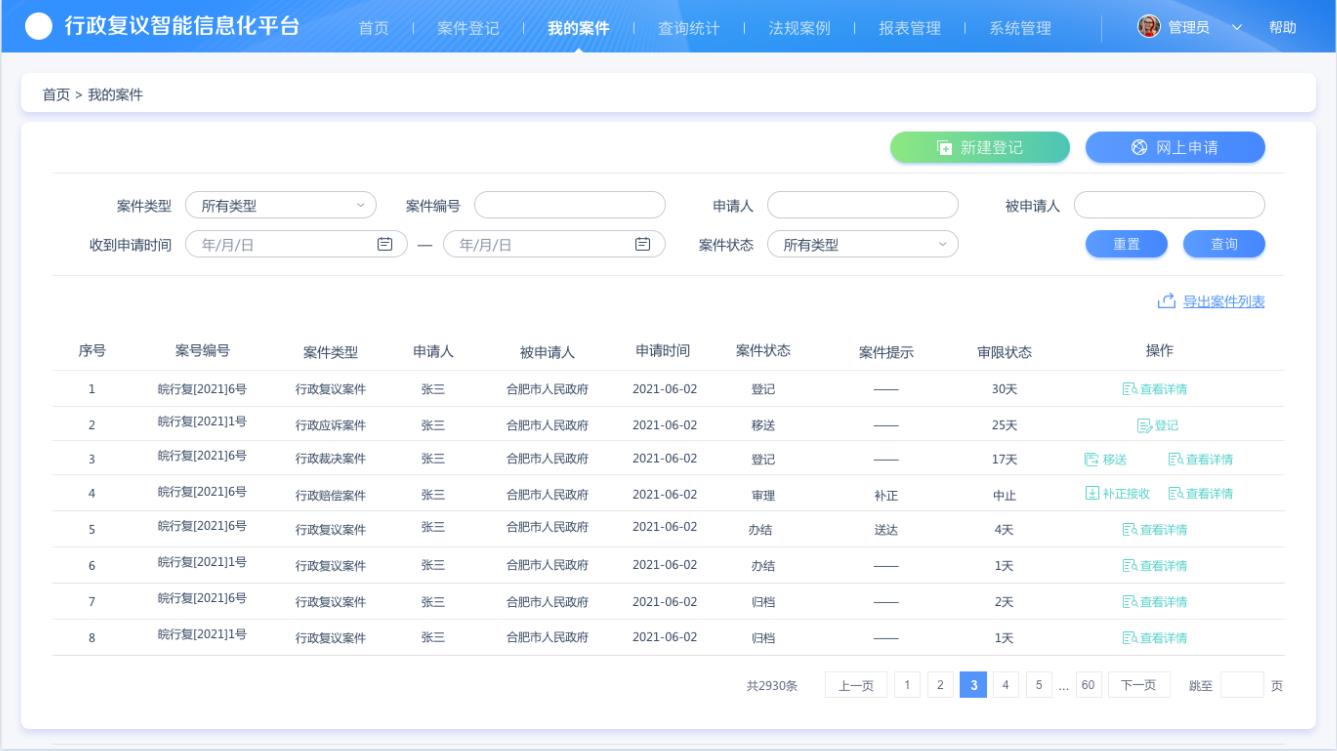Screen dimensions: 1337x751
Task: Reset filters with 重置 button
Action: click(1126, 244)
